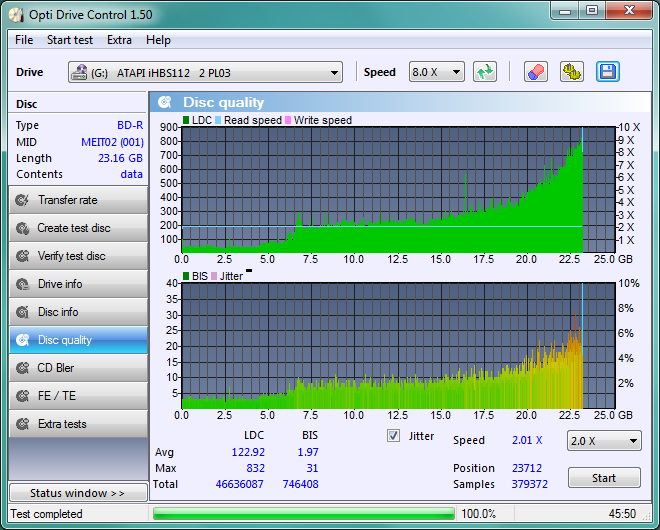Open the Help menu
The width and height of the screenshot is (660, 530).
158,40
